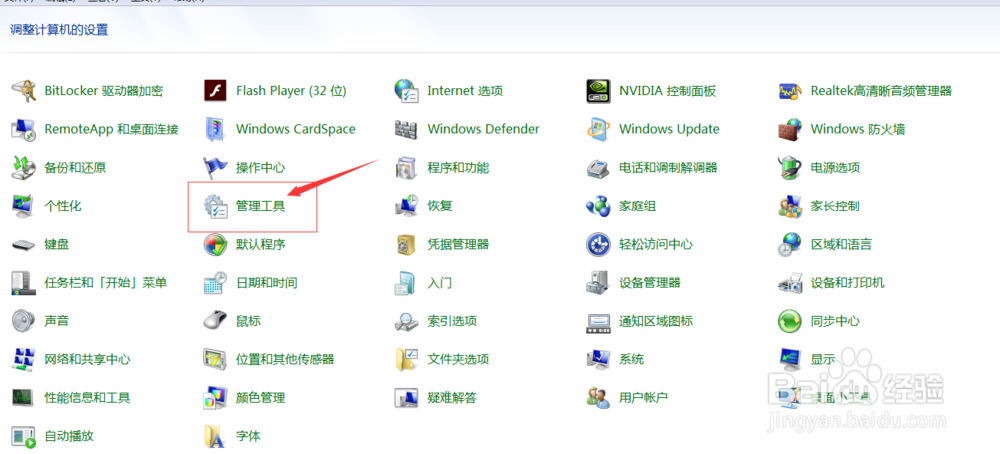Open the 通知区域图标 link
The width and height of the screenshot is (1000, 454).
pos(656,321)
